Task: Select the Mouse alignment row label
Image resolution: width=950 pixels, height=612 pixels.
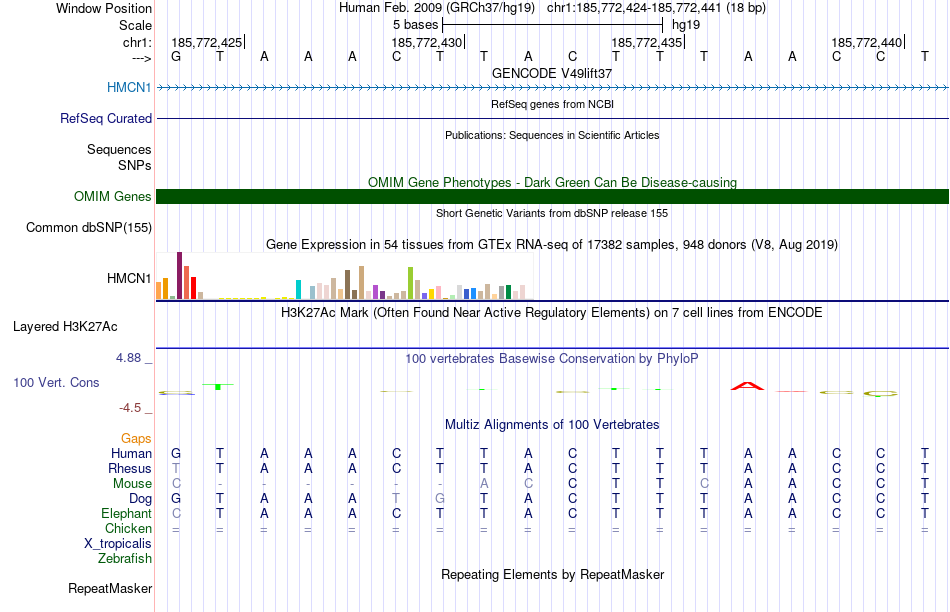Action: coord(132,484)
